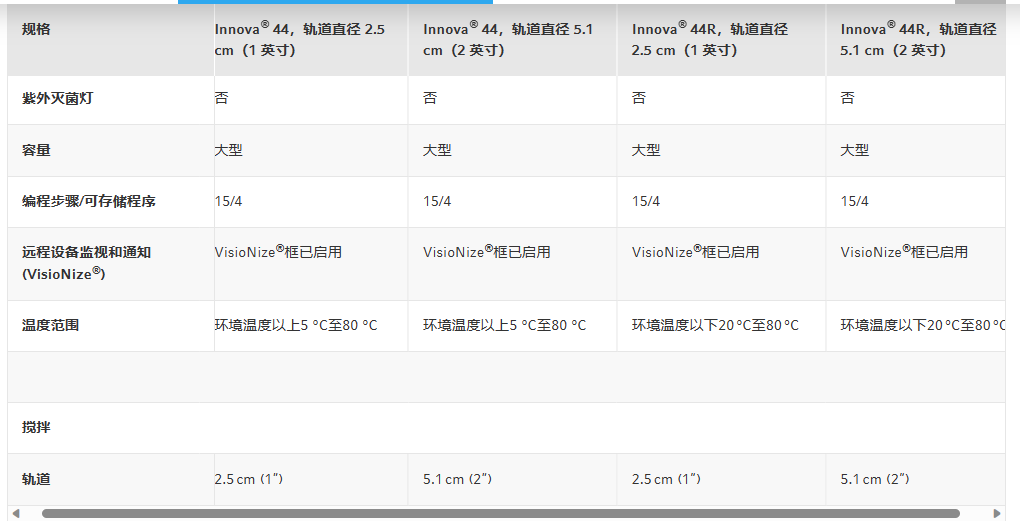
Task: Select the 规格 header cell
Action: point(111,40)
